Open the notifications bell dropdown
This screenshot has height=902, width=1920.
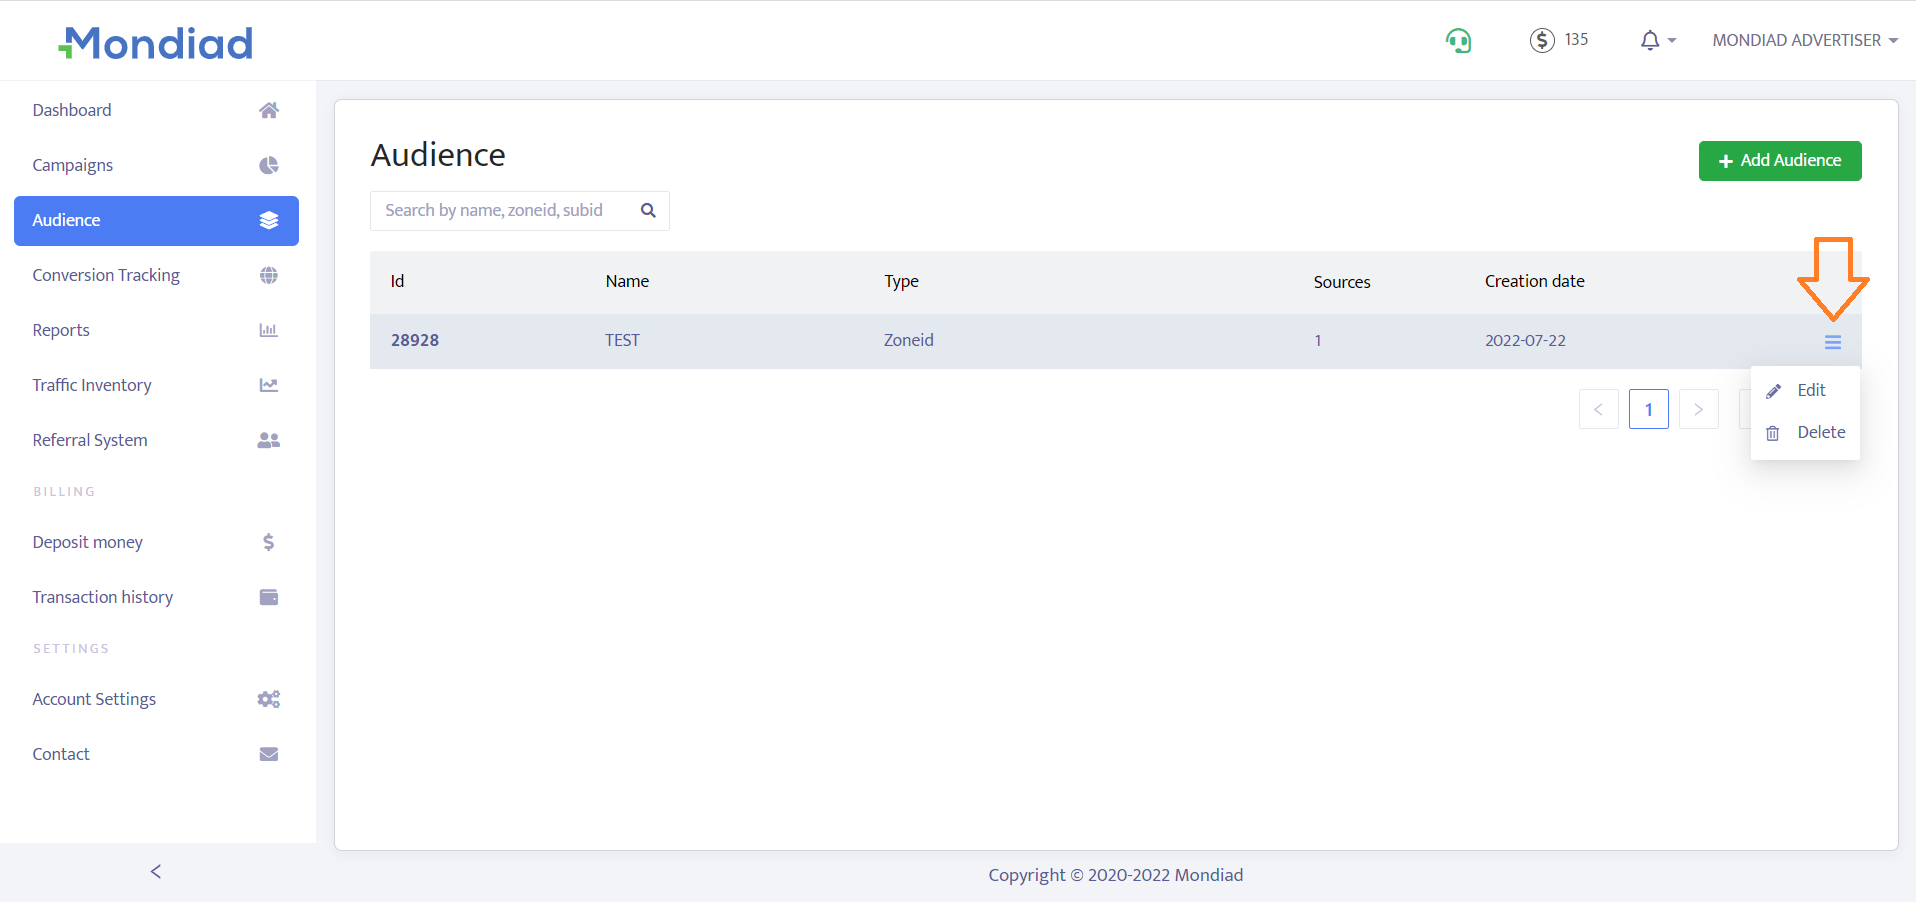click(1656, 40)
